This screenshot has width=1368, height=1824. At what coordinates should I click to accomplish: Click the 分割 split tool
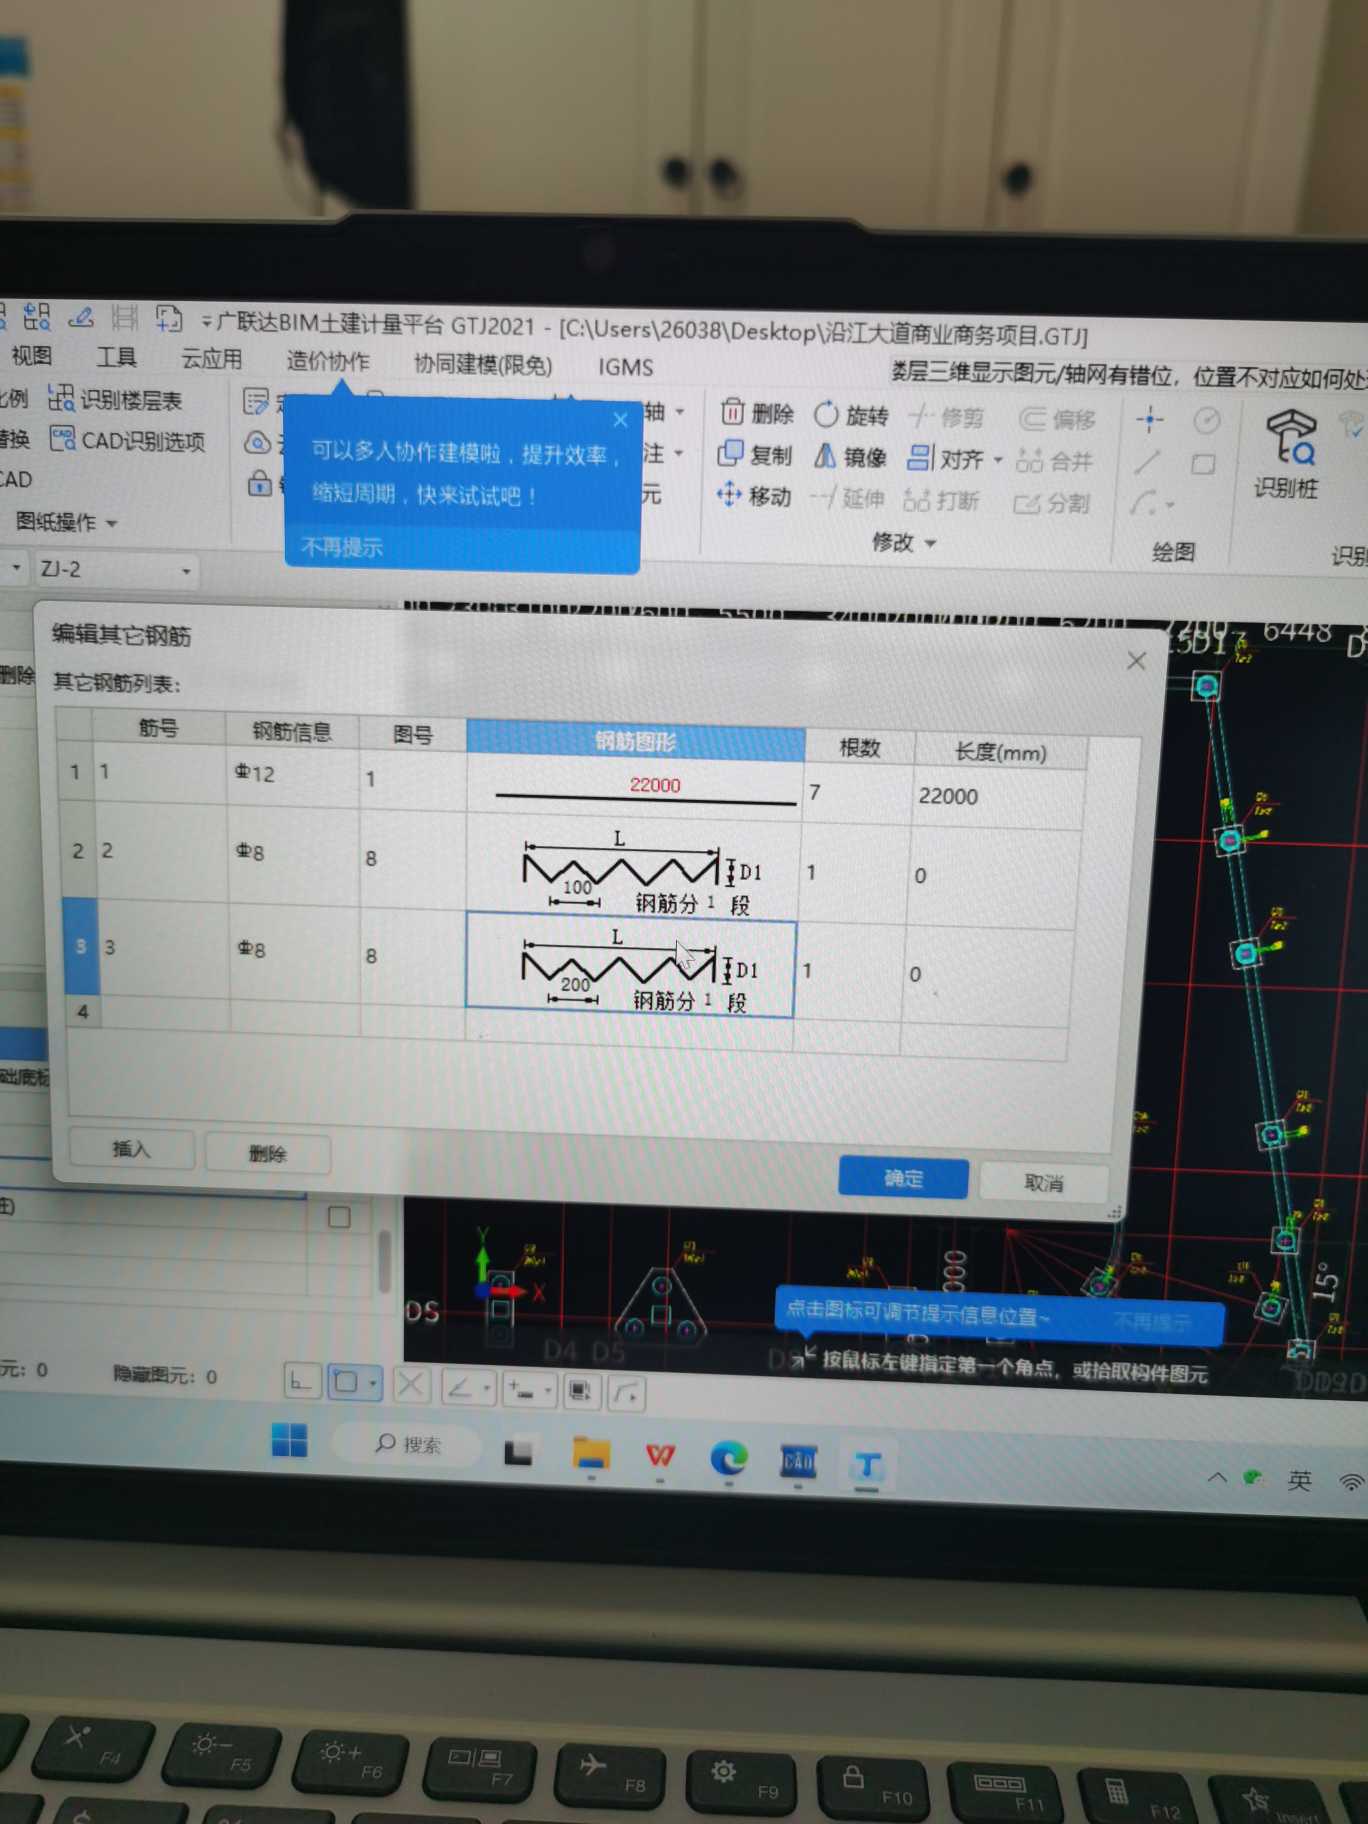1051,504
